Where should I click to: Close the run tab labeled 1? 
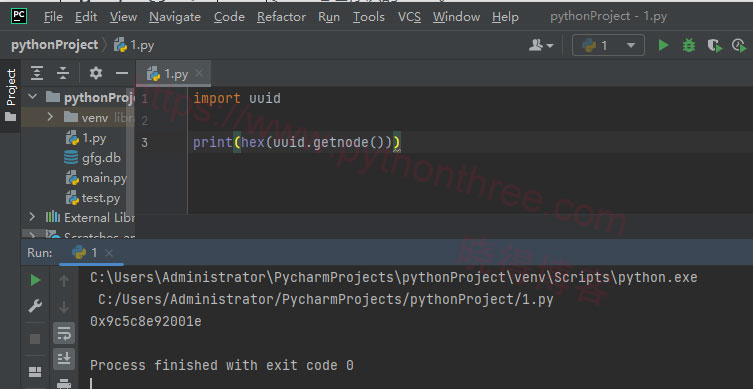(109, 253)
